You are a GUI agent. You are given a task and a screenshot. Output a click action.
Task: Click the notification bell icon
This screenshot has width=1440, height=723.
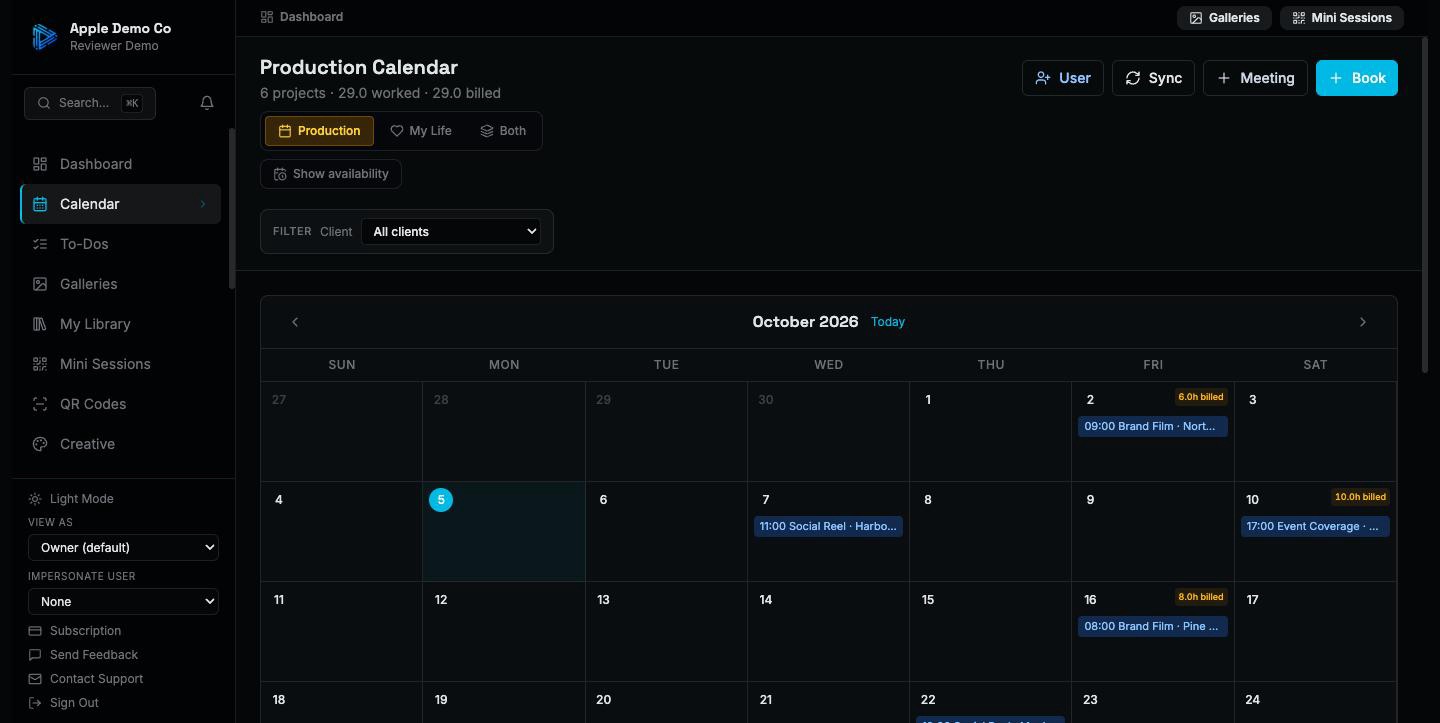pyautogui.click(x=207, y=103)
